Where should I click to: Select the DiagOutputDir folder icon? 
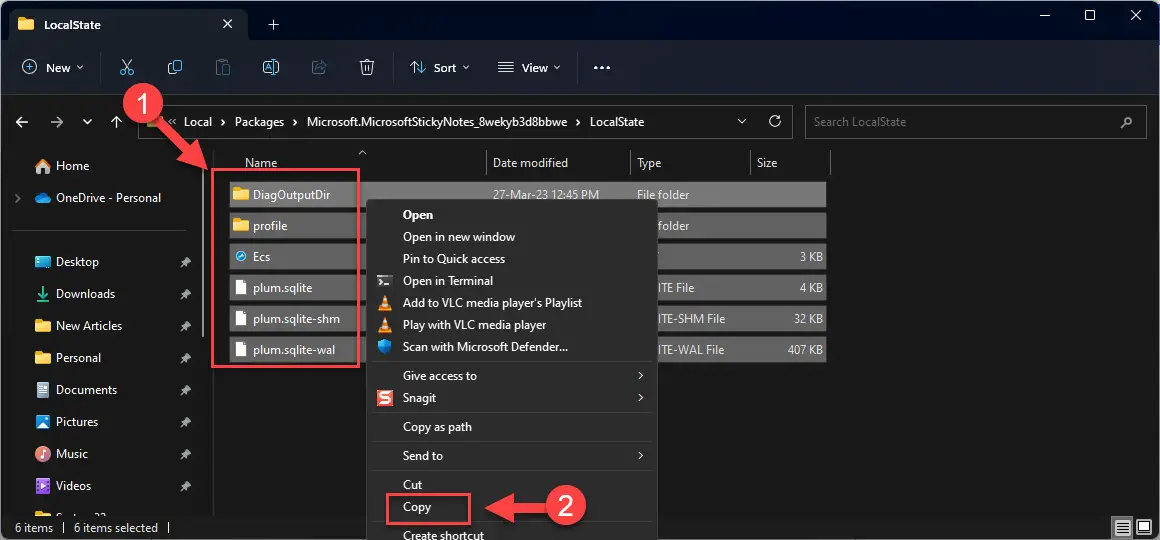point(240,195)
